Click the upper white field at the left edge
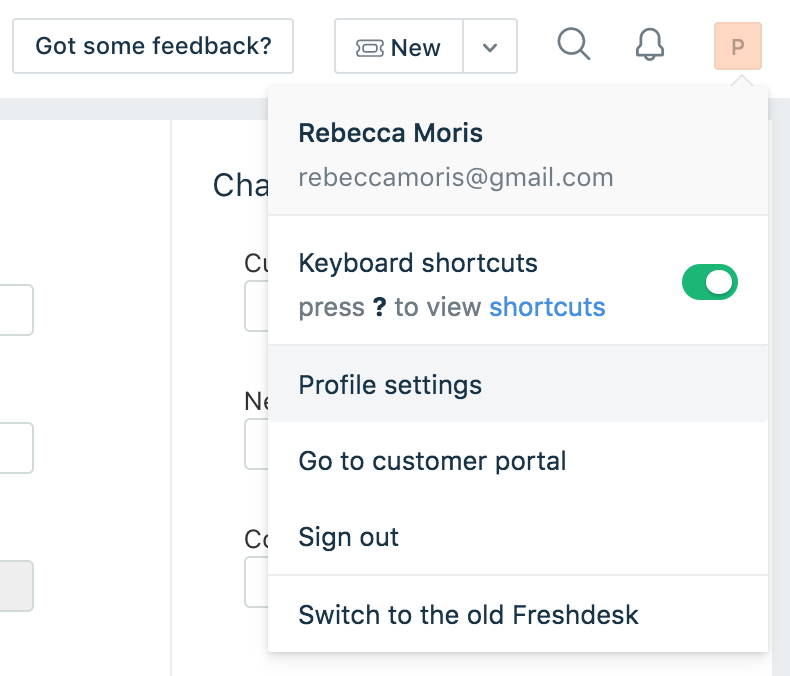 pyautogui.click(x=16, y=310)
